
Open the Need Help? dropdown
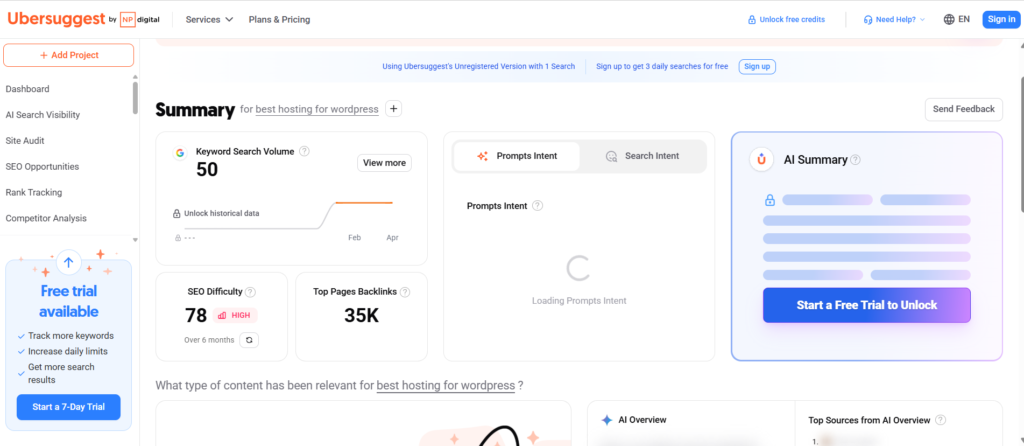tap(894, 20)
